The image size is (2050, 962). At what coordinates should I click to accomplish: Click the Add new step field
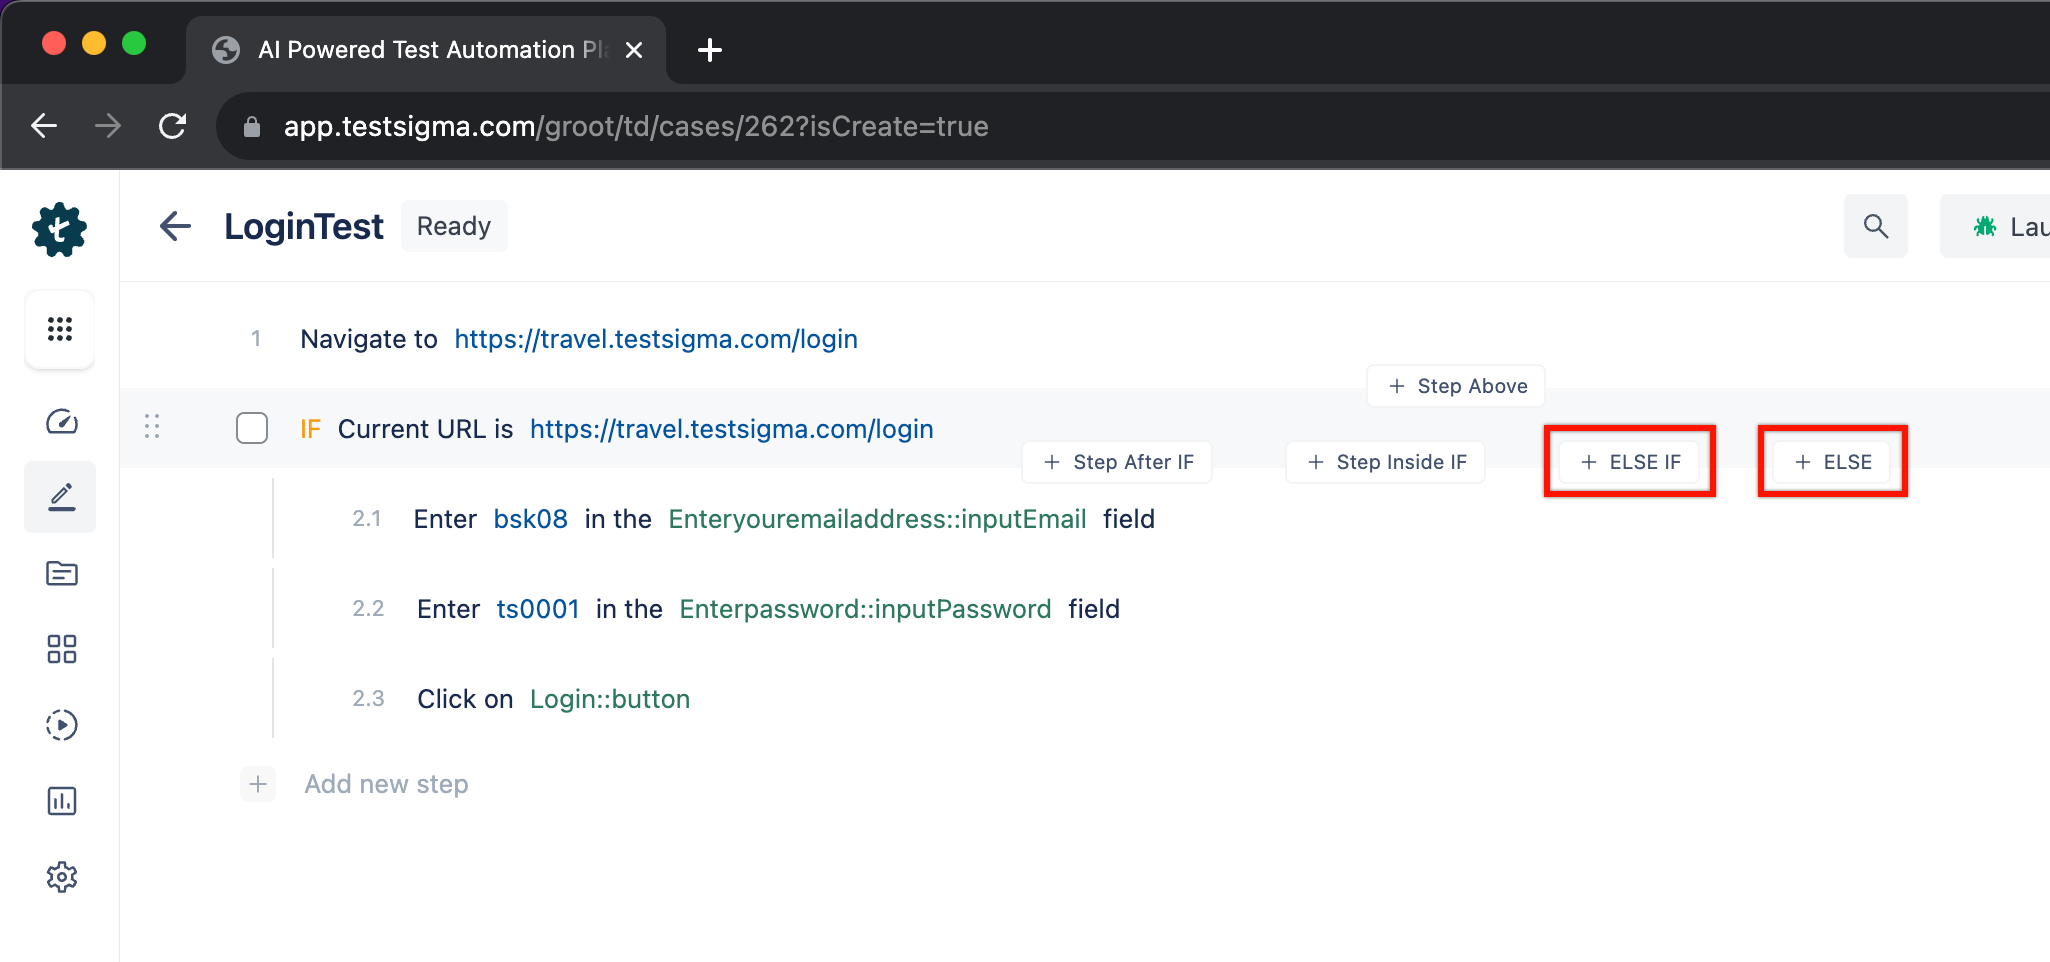tap(386, 784)
